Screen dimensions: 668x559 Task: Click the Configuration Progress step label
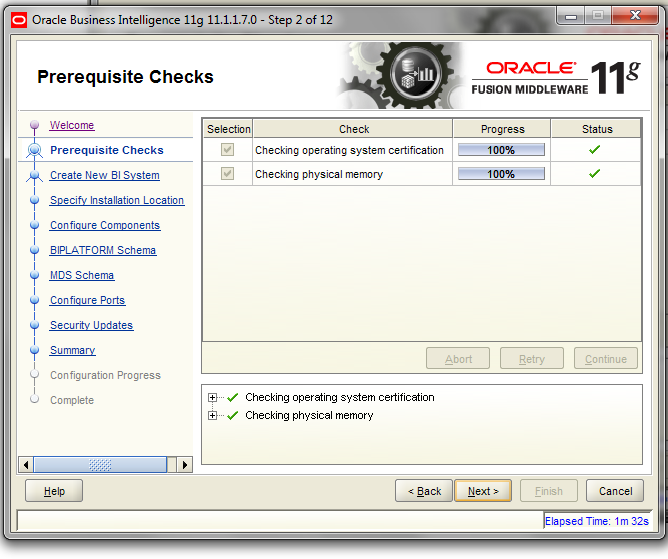point(105,375)
